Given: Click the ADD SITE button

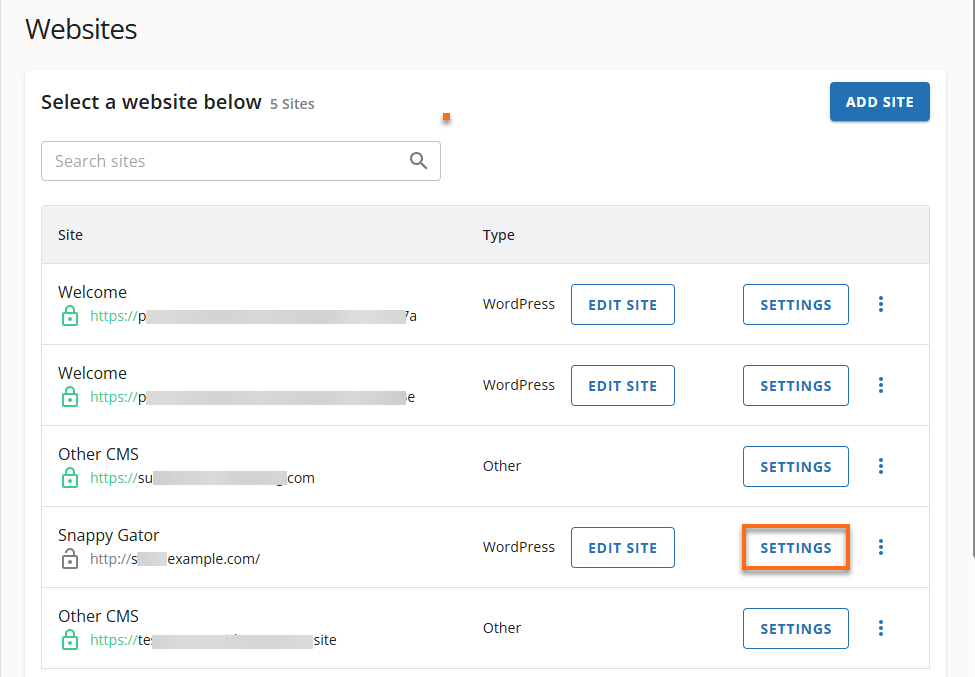Looking at the screenshot, I should [x=879, y=101].
